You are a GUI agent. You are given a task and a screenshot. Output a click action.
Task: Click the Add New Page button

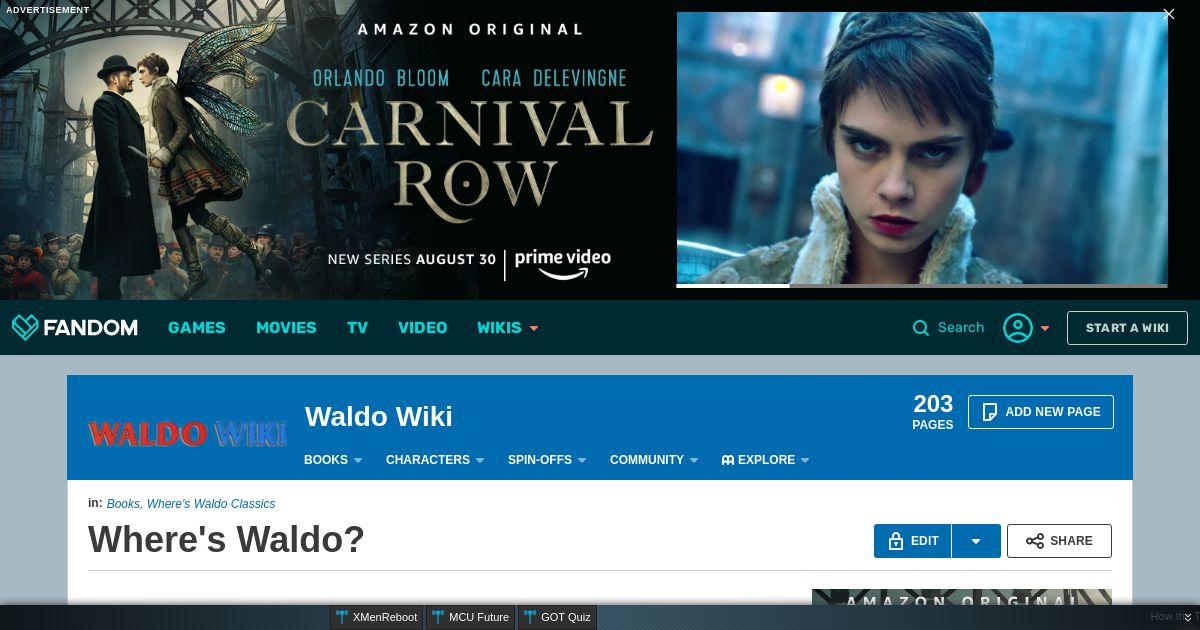tap(1040, 412)
